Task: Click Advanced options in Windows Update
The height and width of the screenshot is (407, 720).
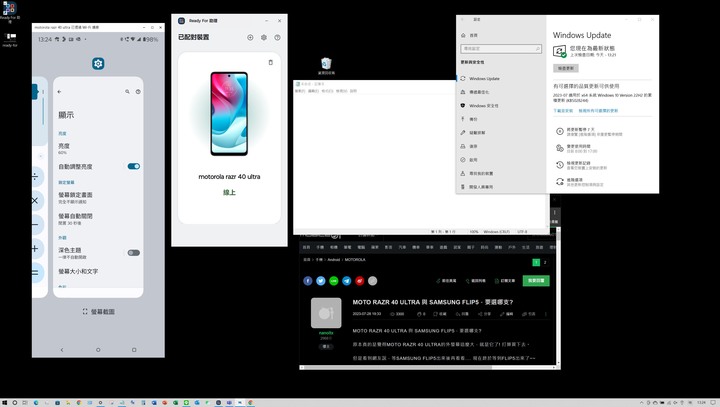Action: tap(579, 182)
